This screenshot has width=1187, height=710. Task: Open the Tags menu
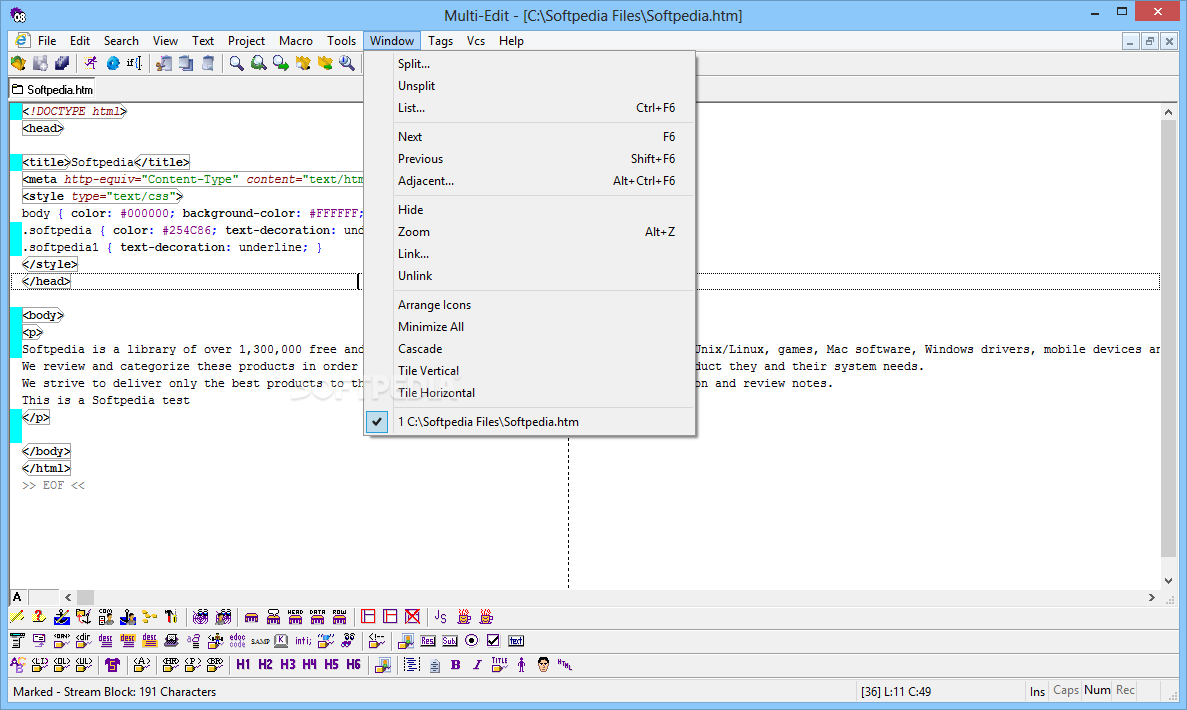click(440, 41)
